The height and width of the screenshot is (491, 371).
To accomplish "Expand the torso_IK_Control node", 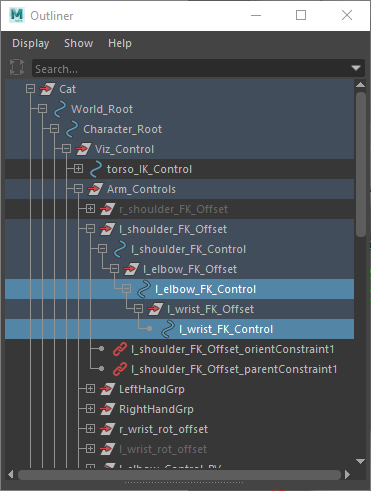I will 78,169.
